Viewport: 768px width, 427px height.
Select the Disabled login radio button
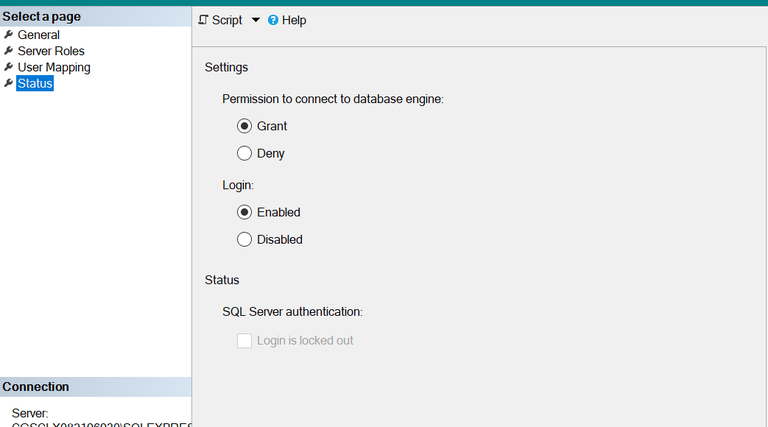[x=244, y=239]
